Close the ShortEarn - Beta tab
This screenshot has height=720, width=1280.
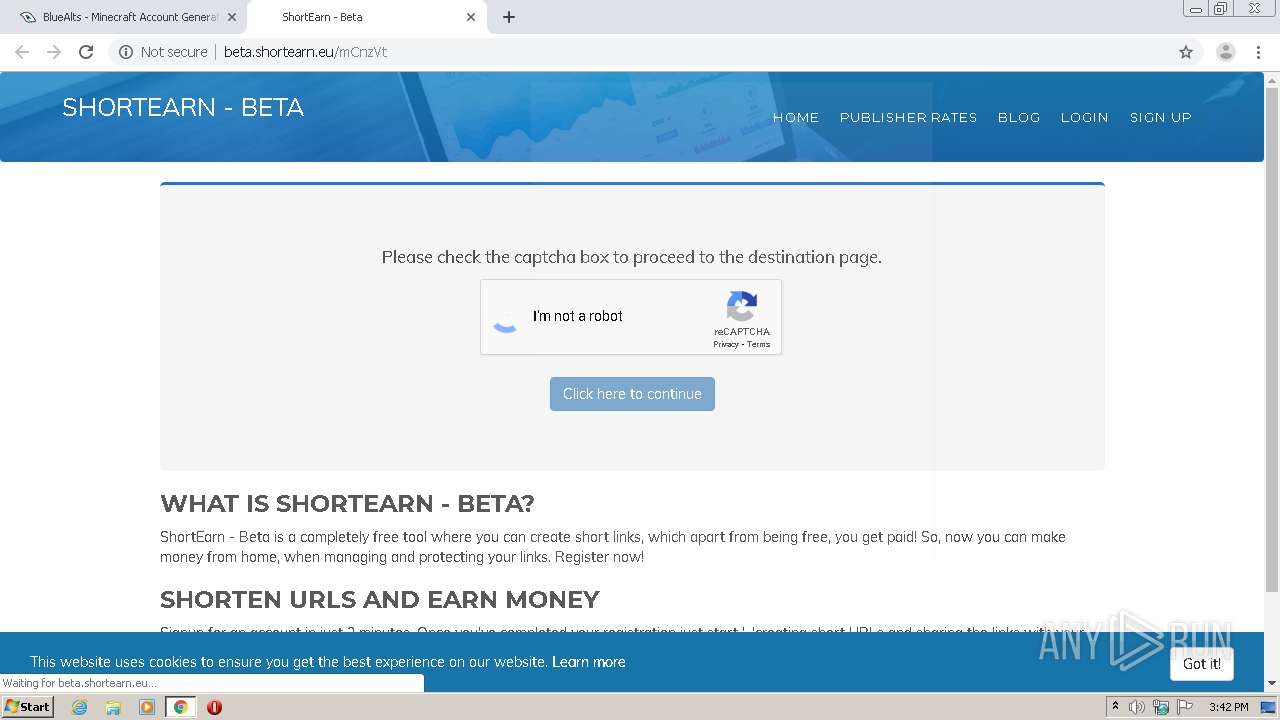(x=471, y=17)
